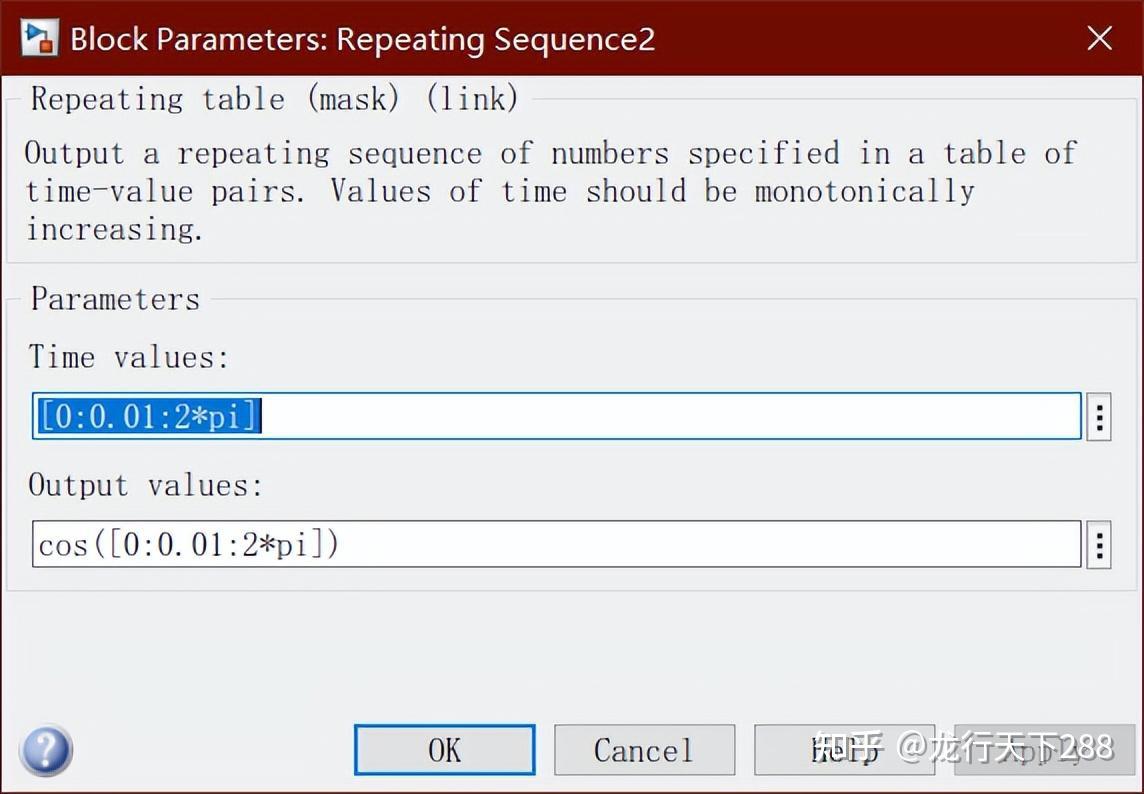Image resolution: width=1144 pixels, height=794 pixels.
Task: Open the three-dot menu beside Output values
Action: coord(1099,544)
